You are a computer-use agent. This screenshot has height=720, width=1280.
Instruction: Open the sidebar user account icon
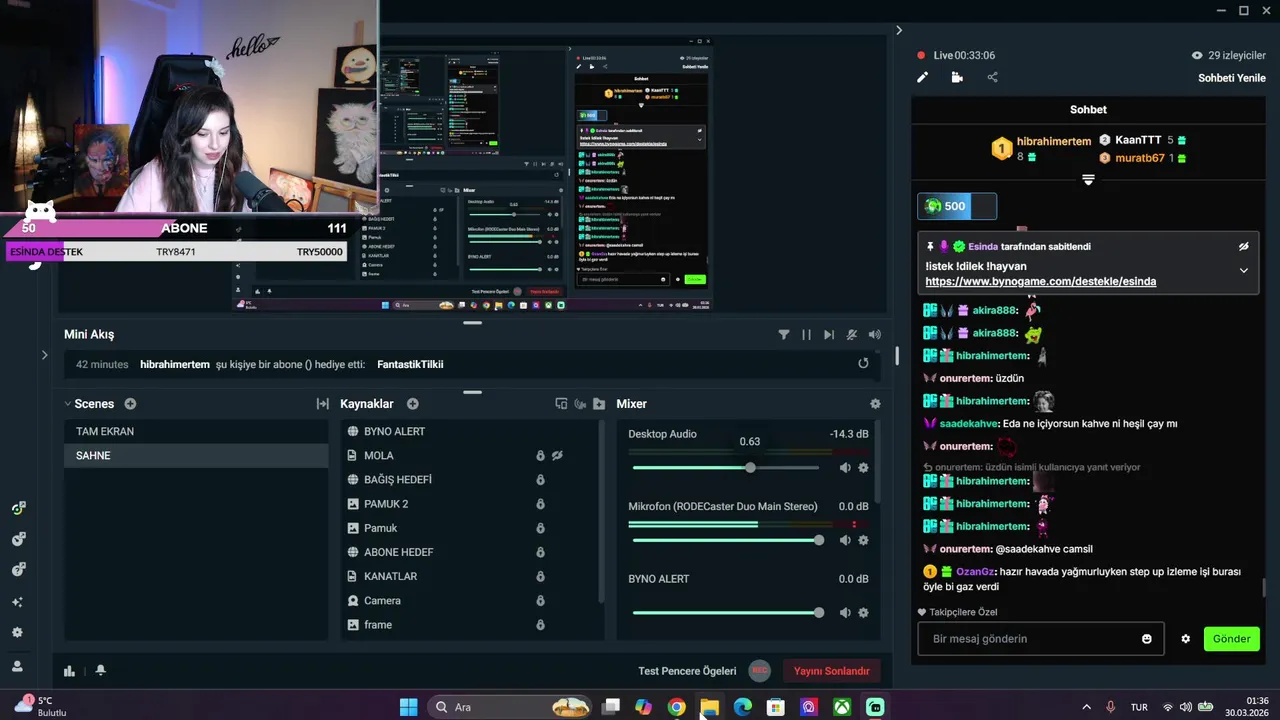click(17, 666)
